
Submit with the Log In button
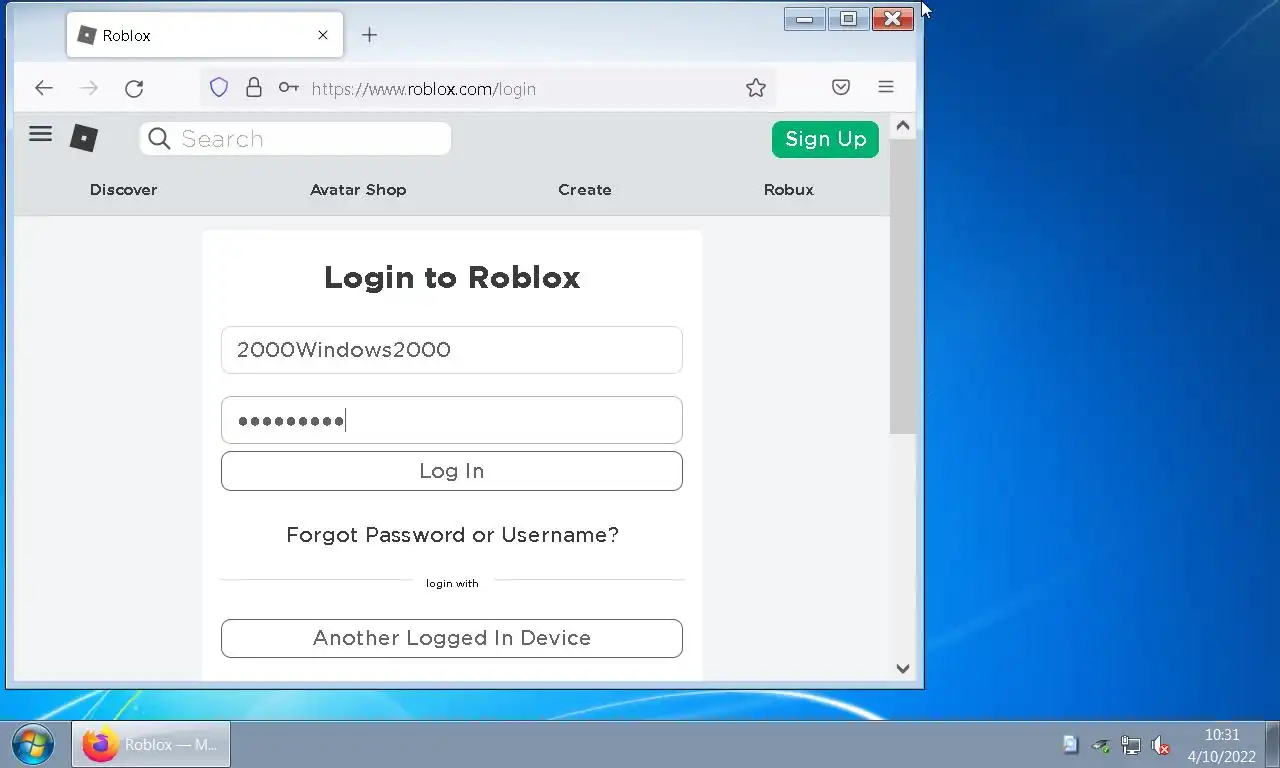click(x=452, y=471)
